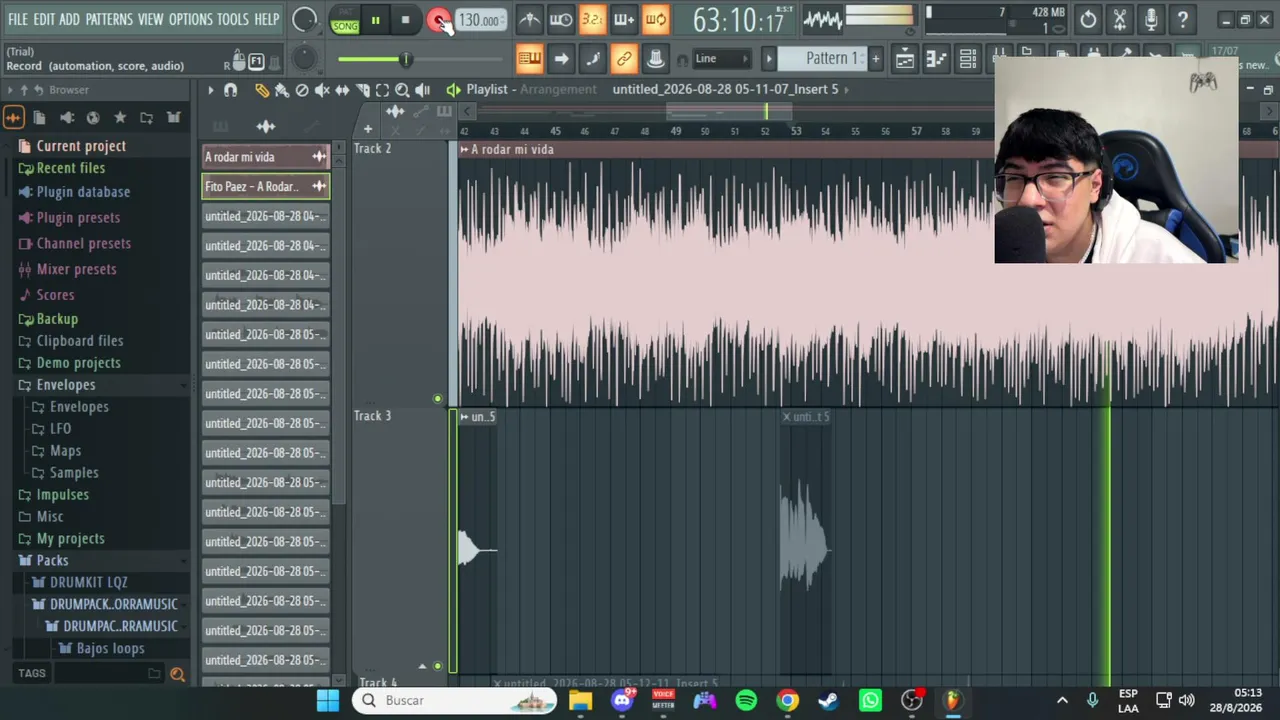Toggle loop recording icon

pyautogui.click(x=655, y=19)
